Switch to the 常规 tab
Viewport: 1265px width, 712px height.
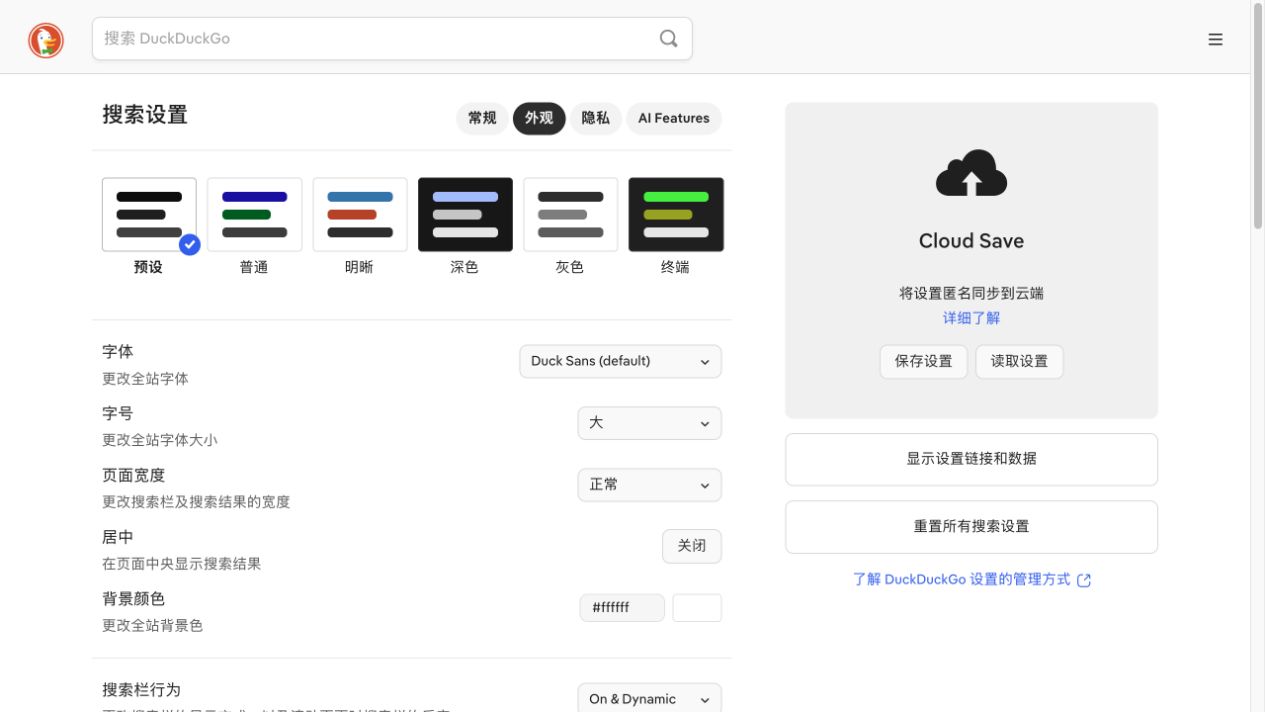482,118
